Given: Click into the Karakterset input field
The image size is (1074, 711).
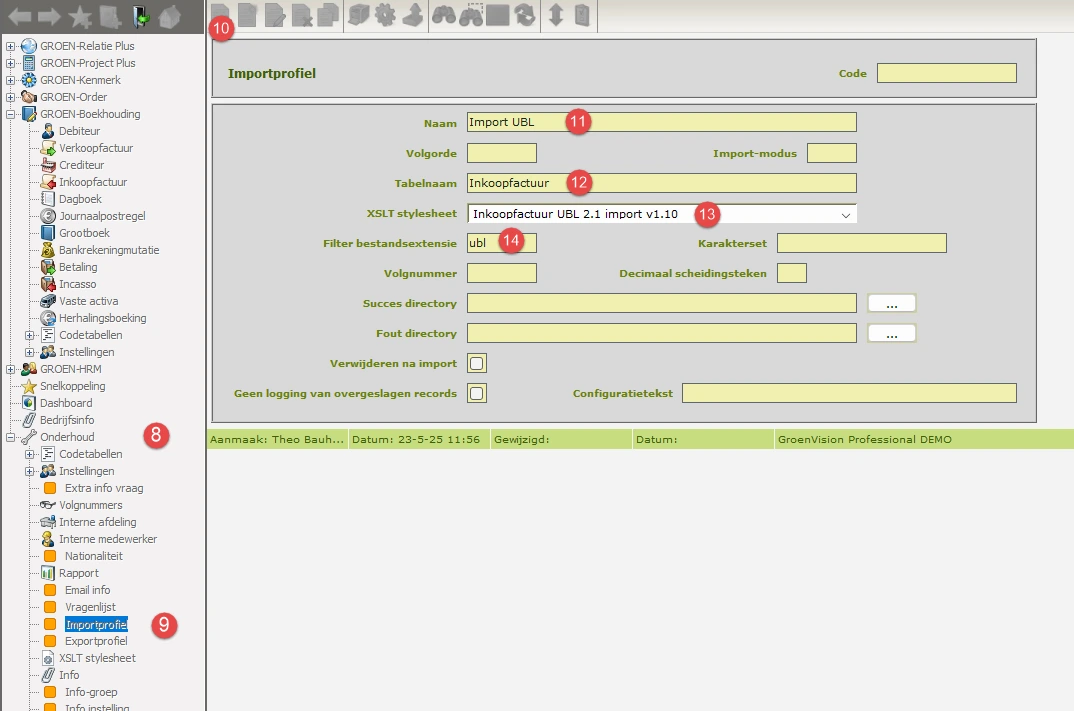Looking at the screenshot, I should pos(861,243).
